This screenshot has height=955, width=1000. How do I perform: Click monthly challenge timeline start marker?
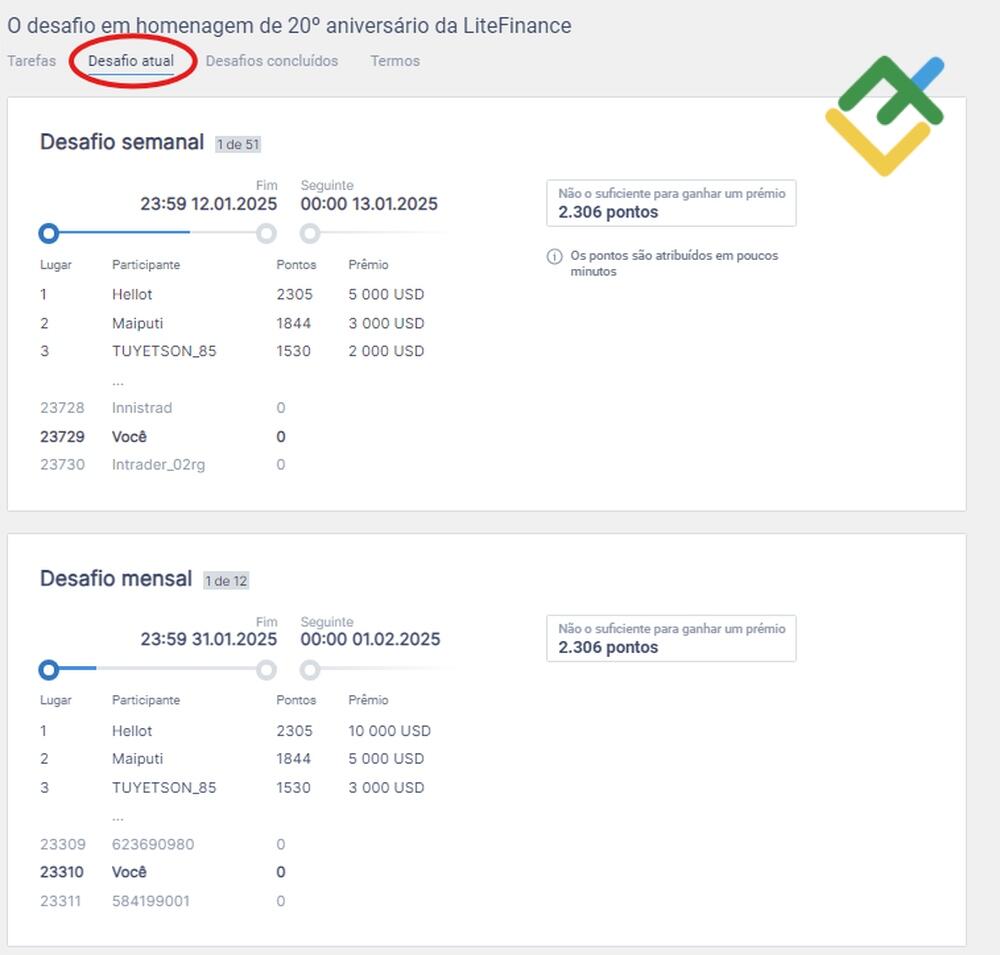[x=48, y=670]
